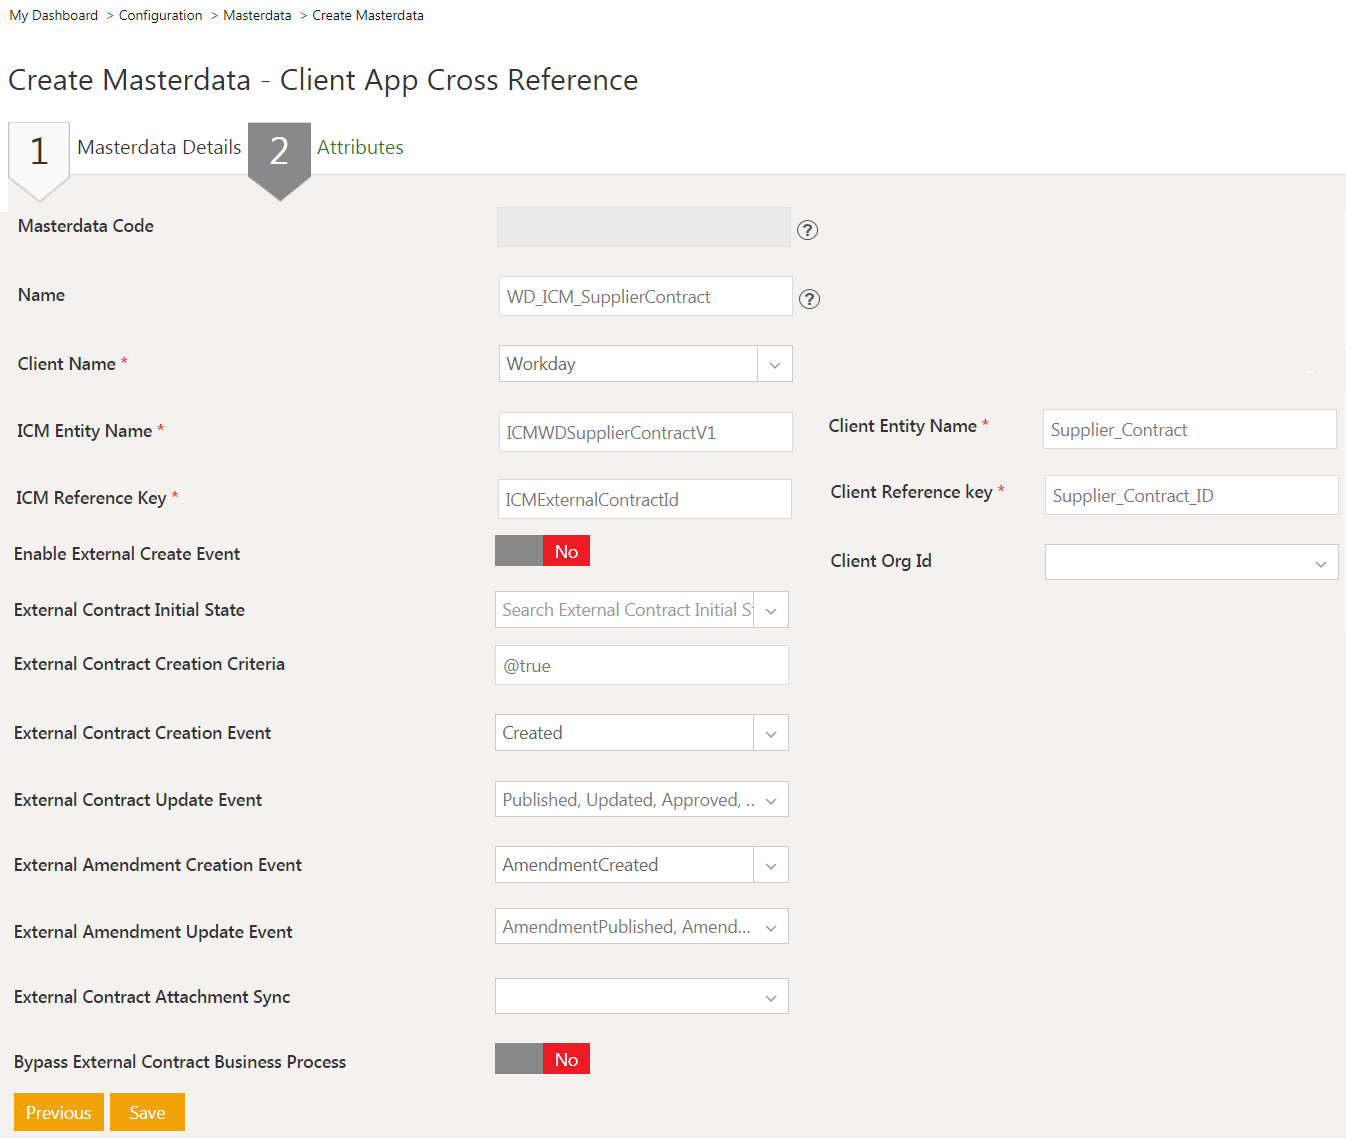Click the Previous button
1346x1138 pixels.
[58, 1112]
